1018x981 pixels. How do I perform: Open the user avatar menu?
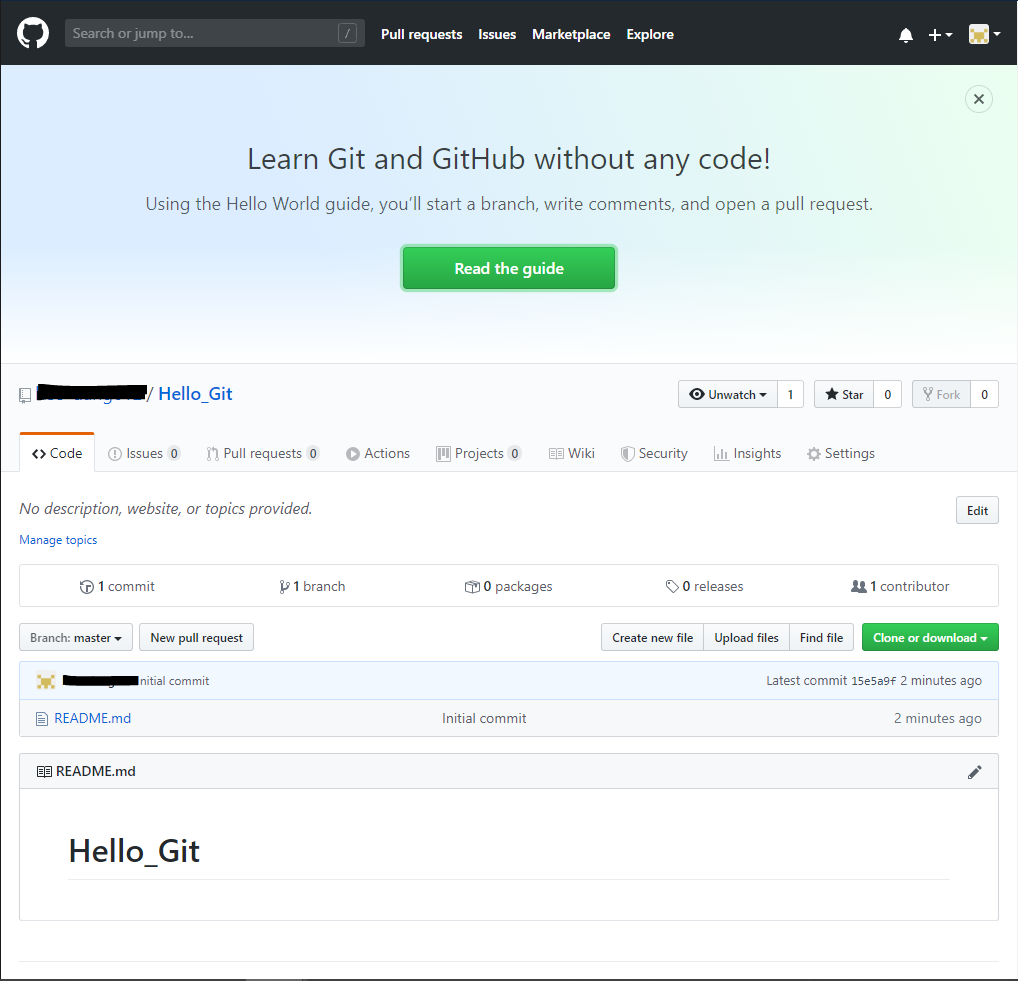984,34
